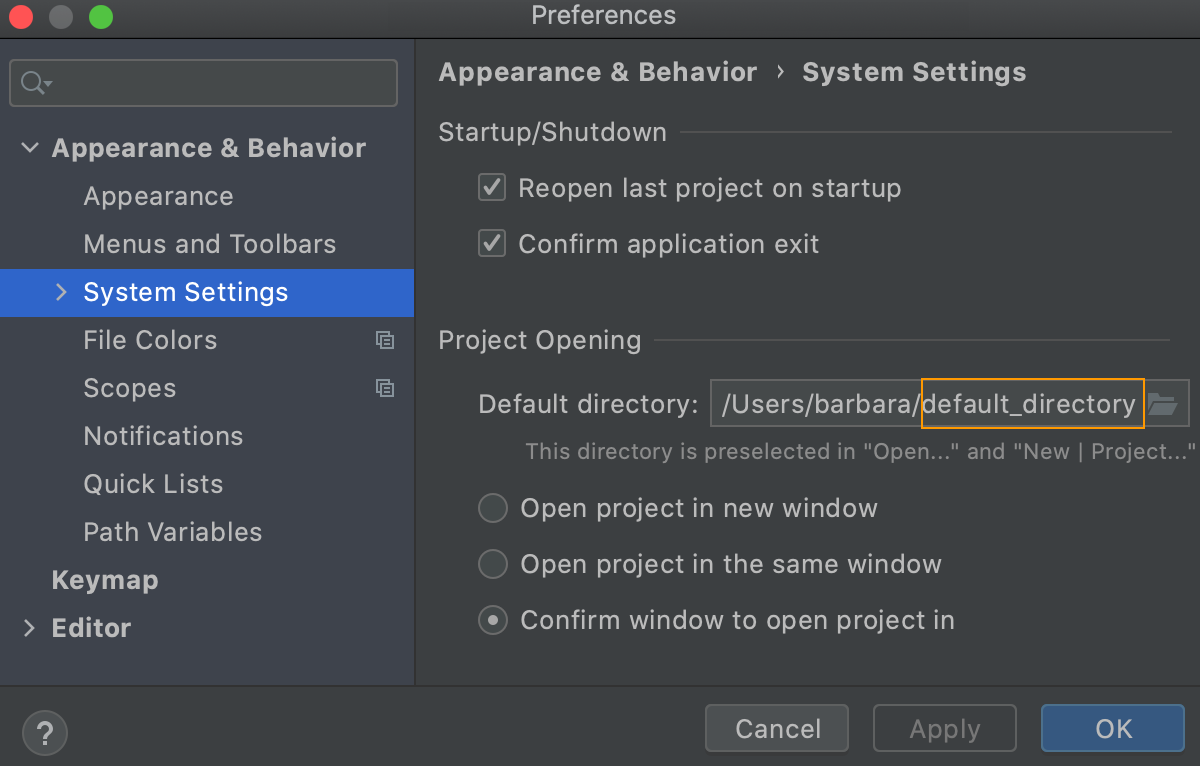Viewport: 1200px width, 766px height.
Task: Collapse the Appearance & Behavior section
Action: (29, 147)
